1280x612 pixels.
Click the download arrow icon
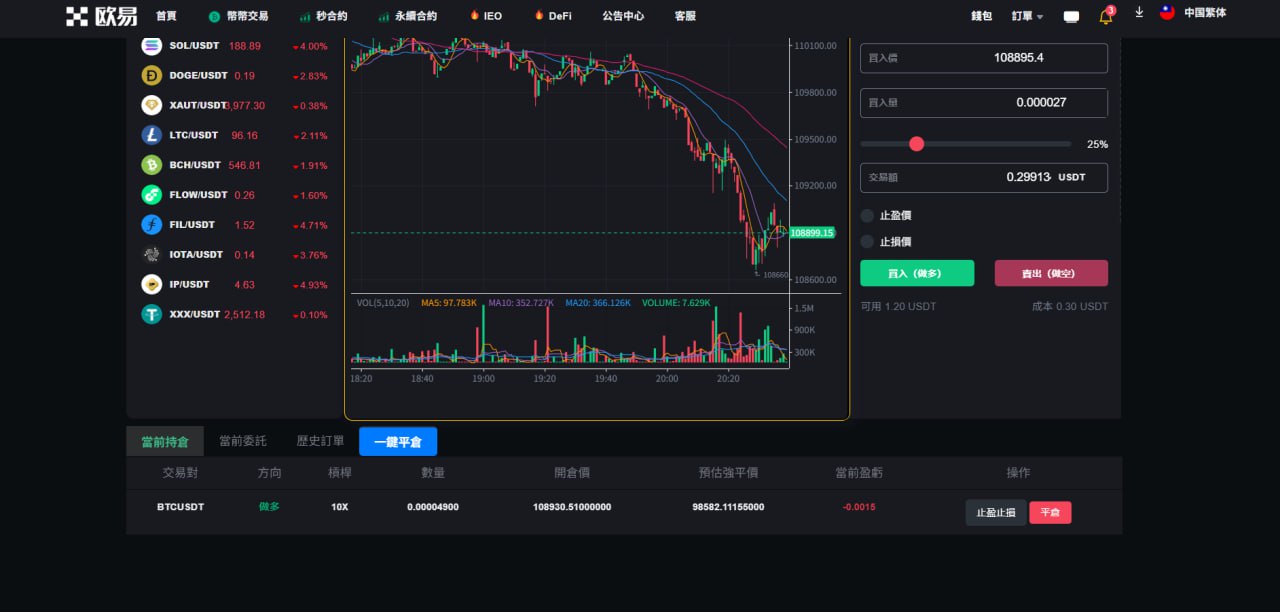[x=1139, y=13]
